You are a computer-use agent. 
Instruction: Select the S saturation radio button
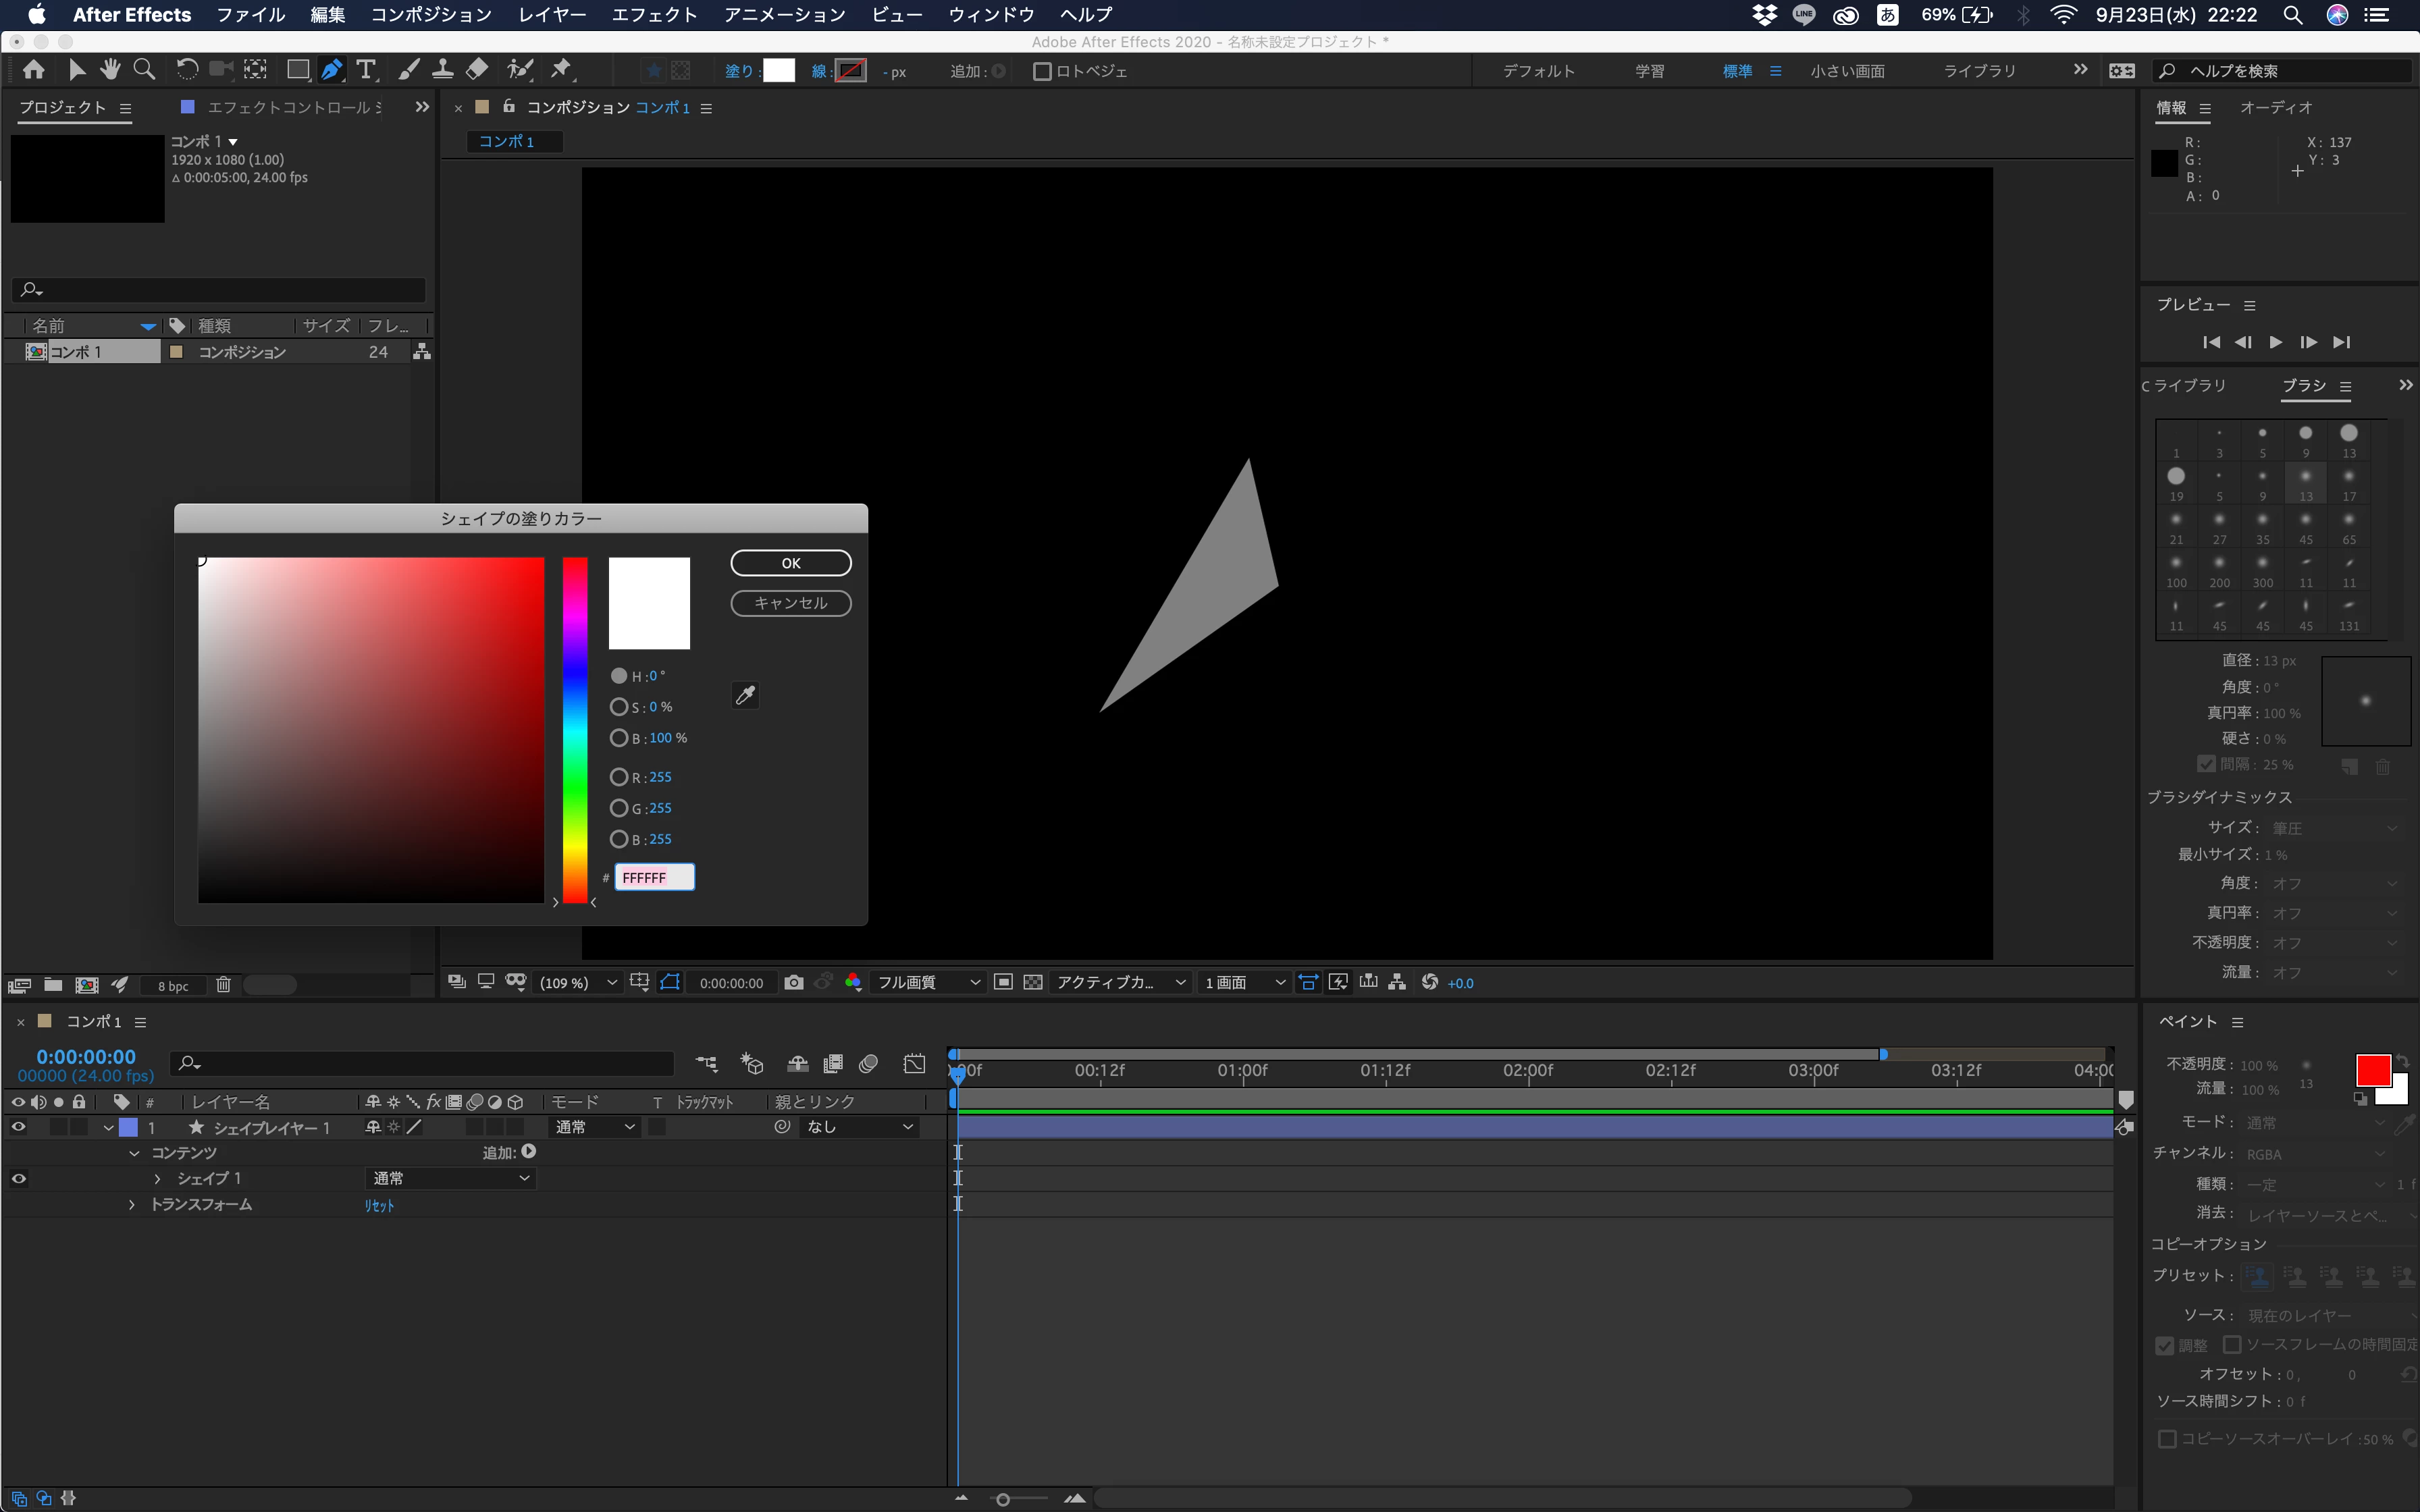coord(619,707)
